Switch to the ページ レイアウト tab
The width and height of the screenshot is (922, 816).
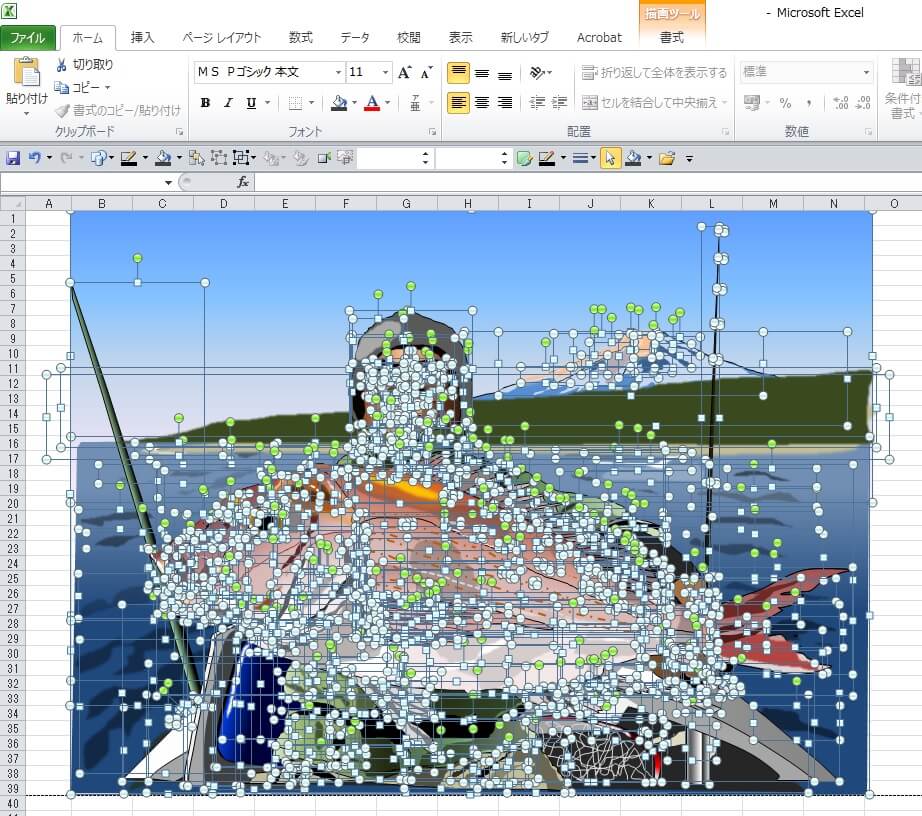coord(221,38)
